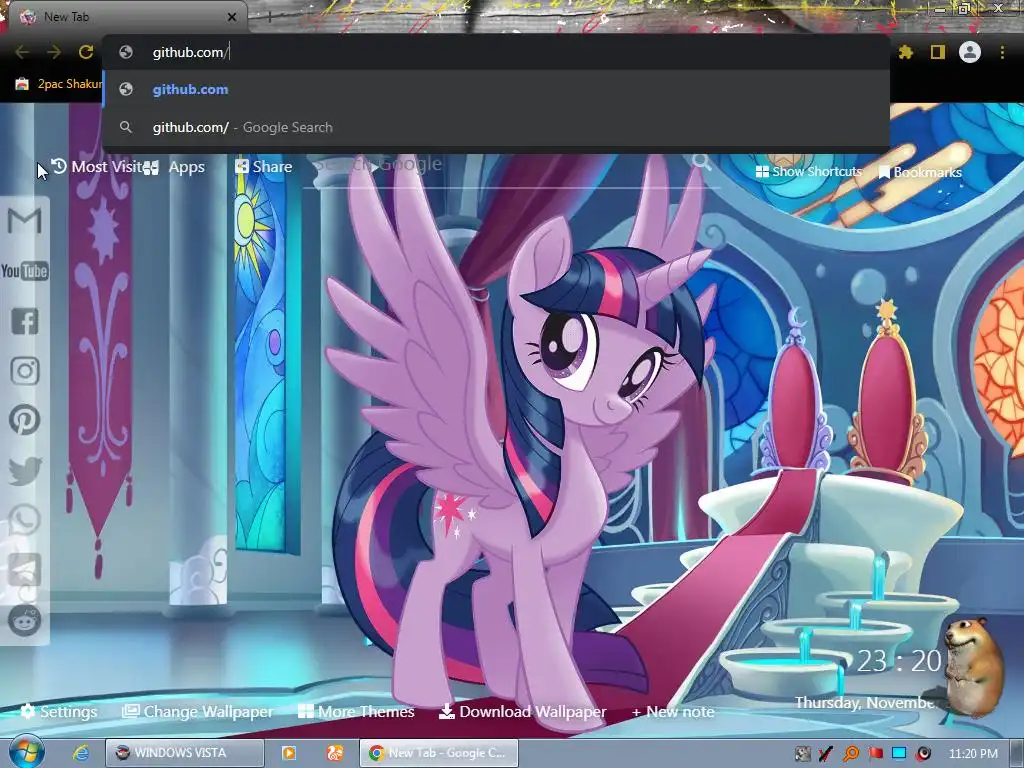Add a note with + New note
1024x768 pixels.
pyautogui.click(x=673, y=712)
